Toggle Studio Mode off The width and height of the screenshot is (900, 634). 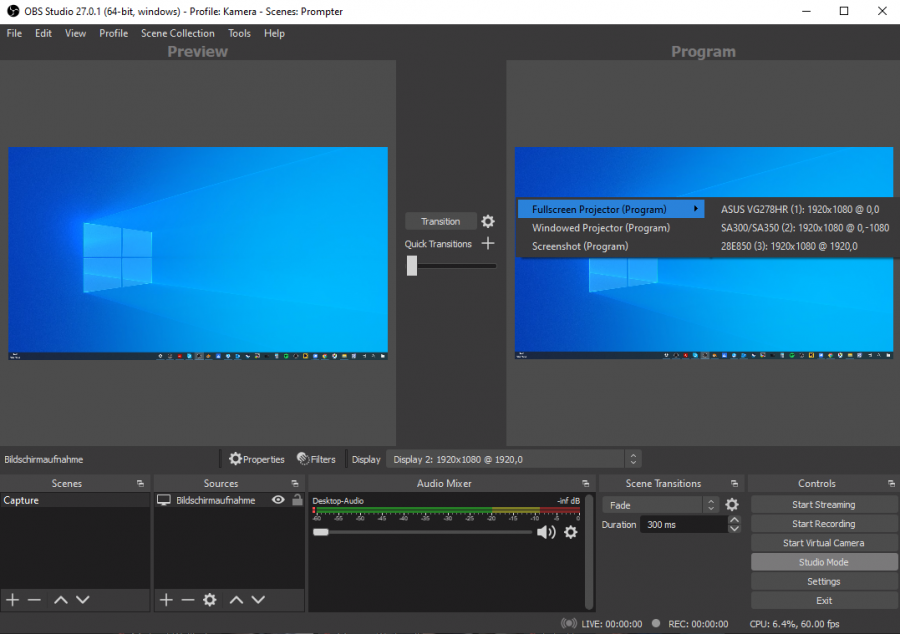(x=824, y=562)
